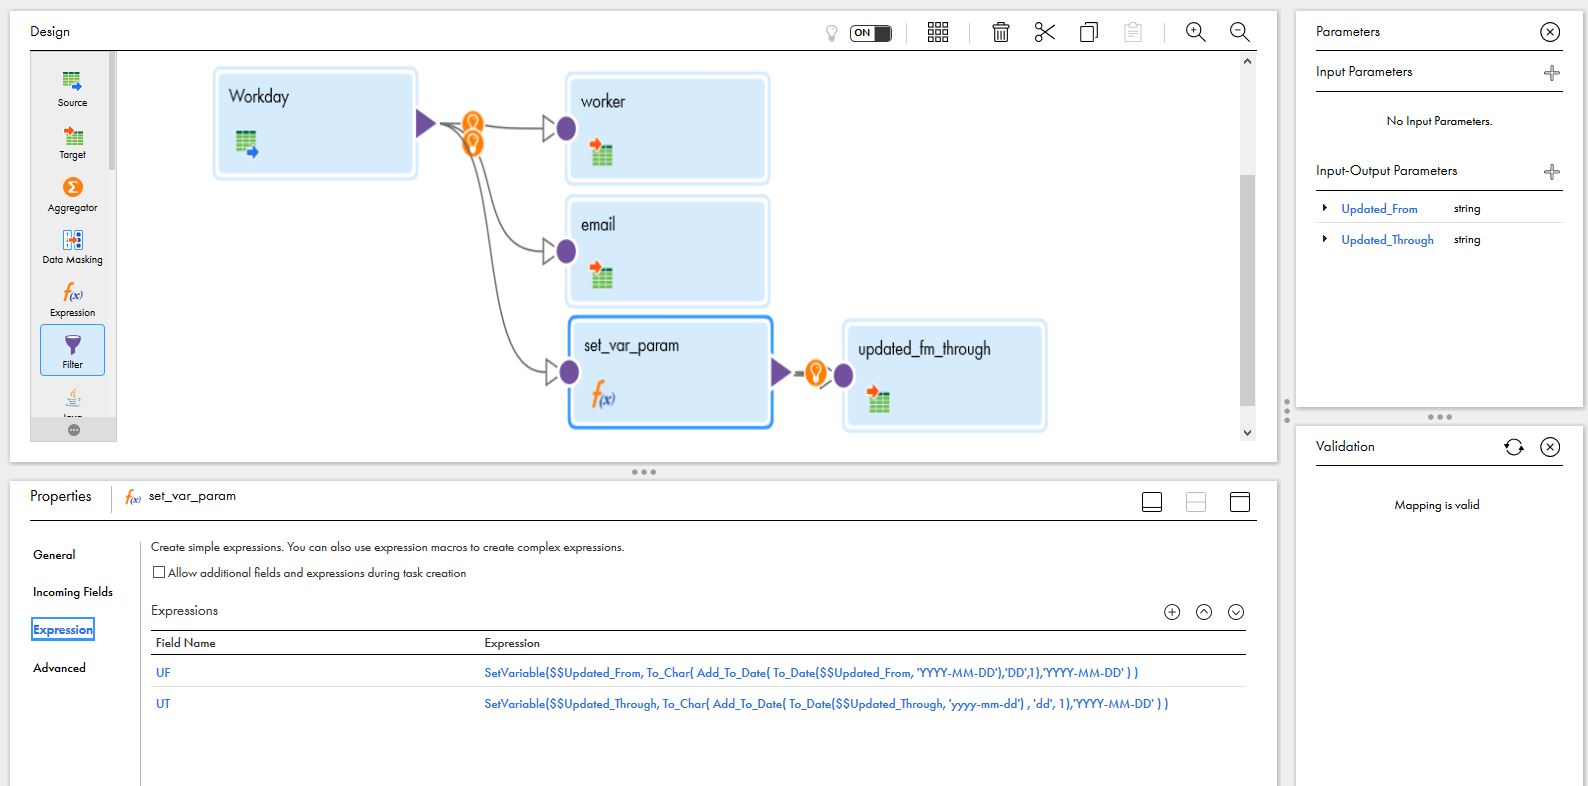Image resolution: width=1588 pixels, height=786 pixels.
Task: Pick the Aggregator transformation
Action: click(72, 195)
